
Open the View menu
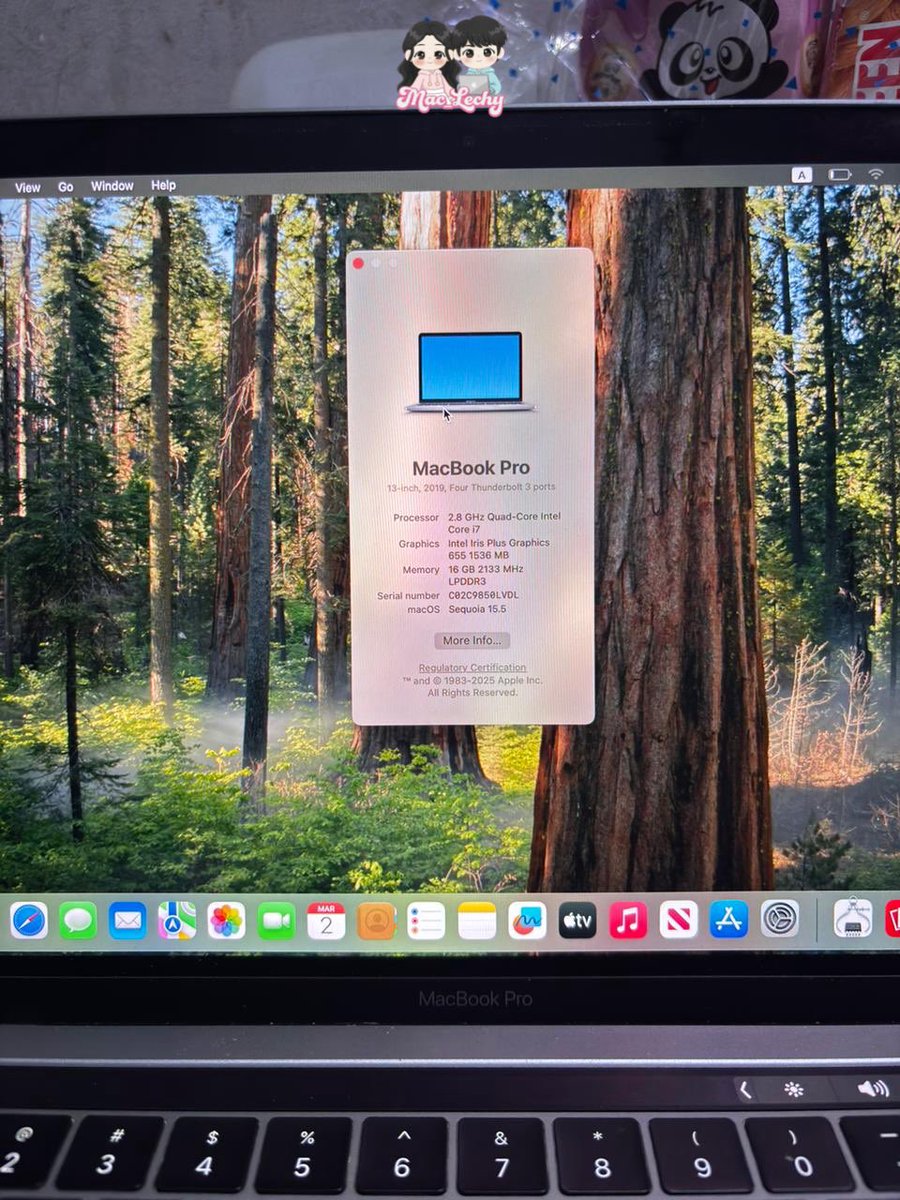coord(27,187)
